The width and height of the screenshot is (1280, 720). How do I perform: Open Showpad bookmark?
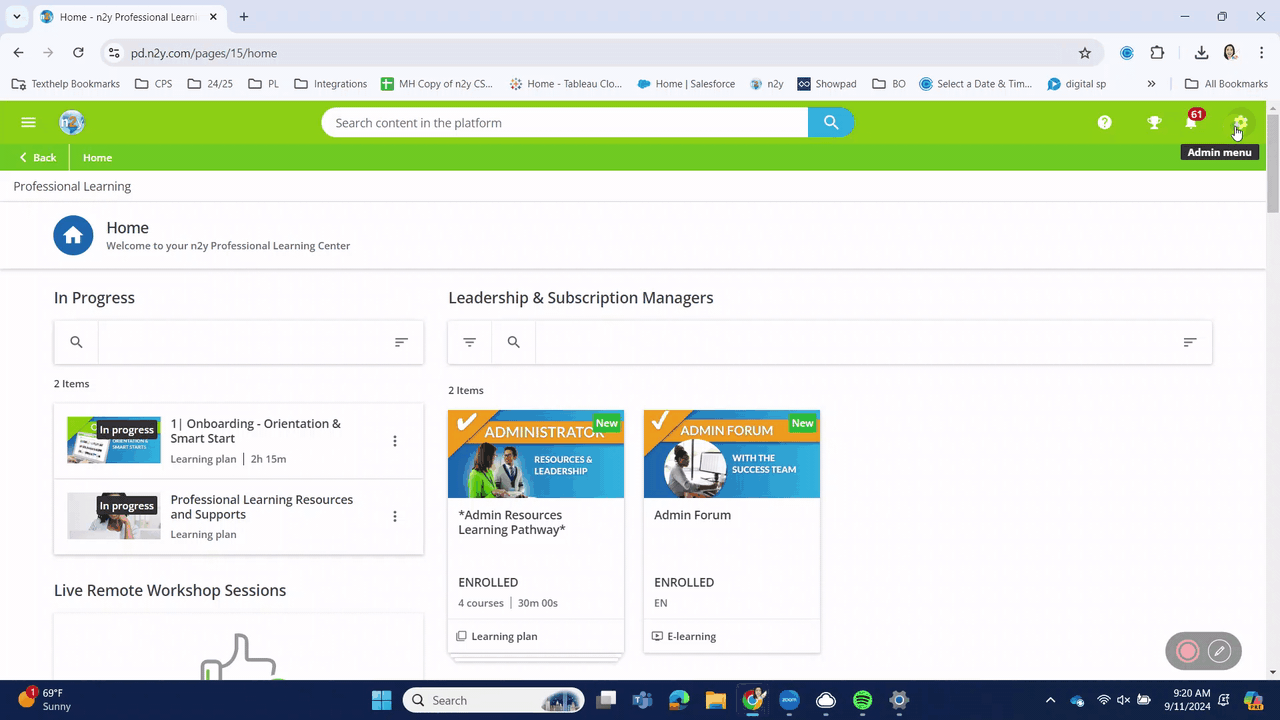click(827, 84)
